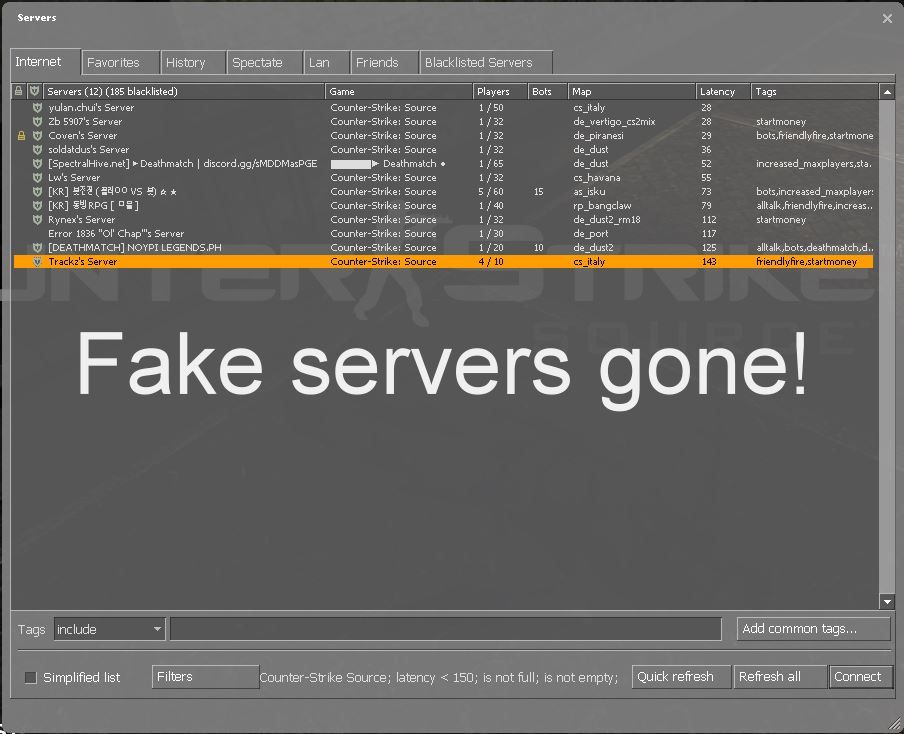Click the scrollbar down arrow

(887, 602)
